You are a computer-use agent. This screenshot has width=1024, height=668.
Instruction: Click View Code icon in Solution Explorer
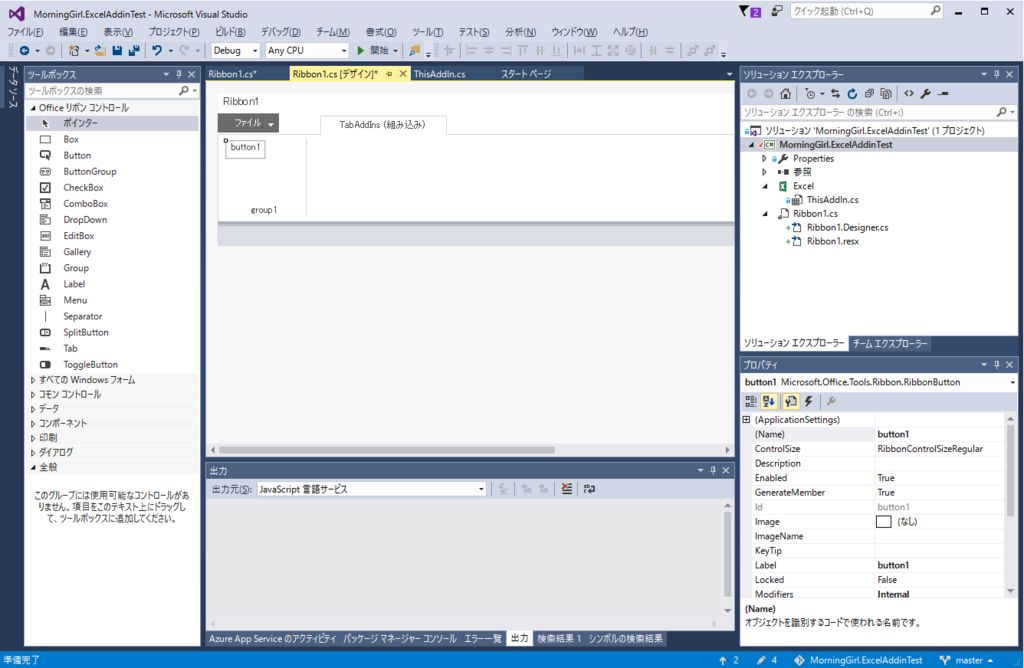908,93
